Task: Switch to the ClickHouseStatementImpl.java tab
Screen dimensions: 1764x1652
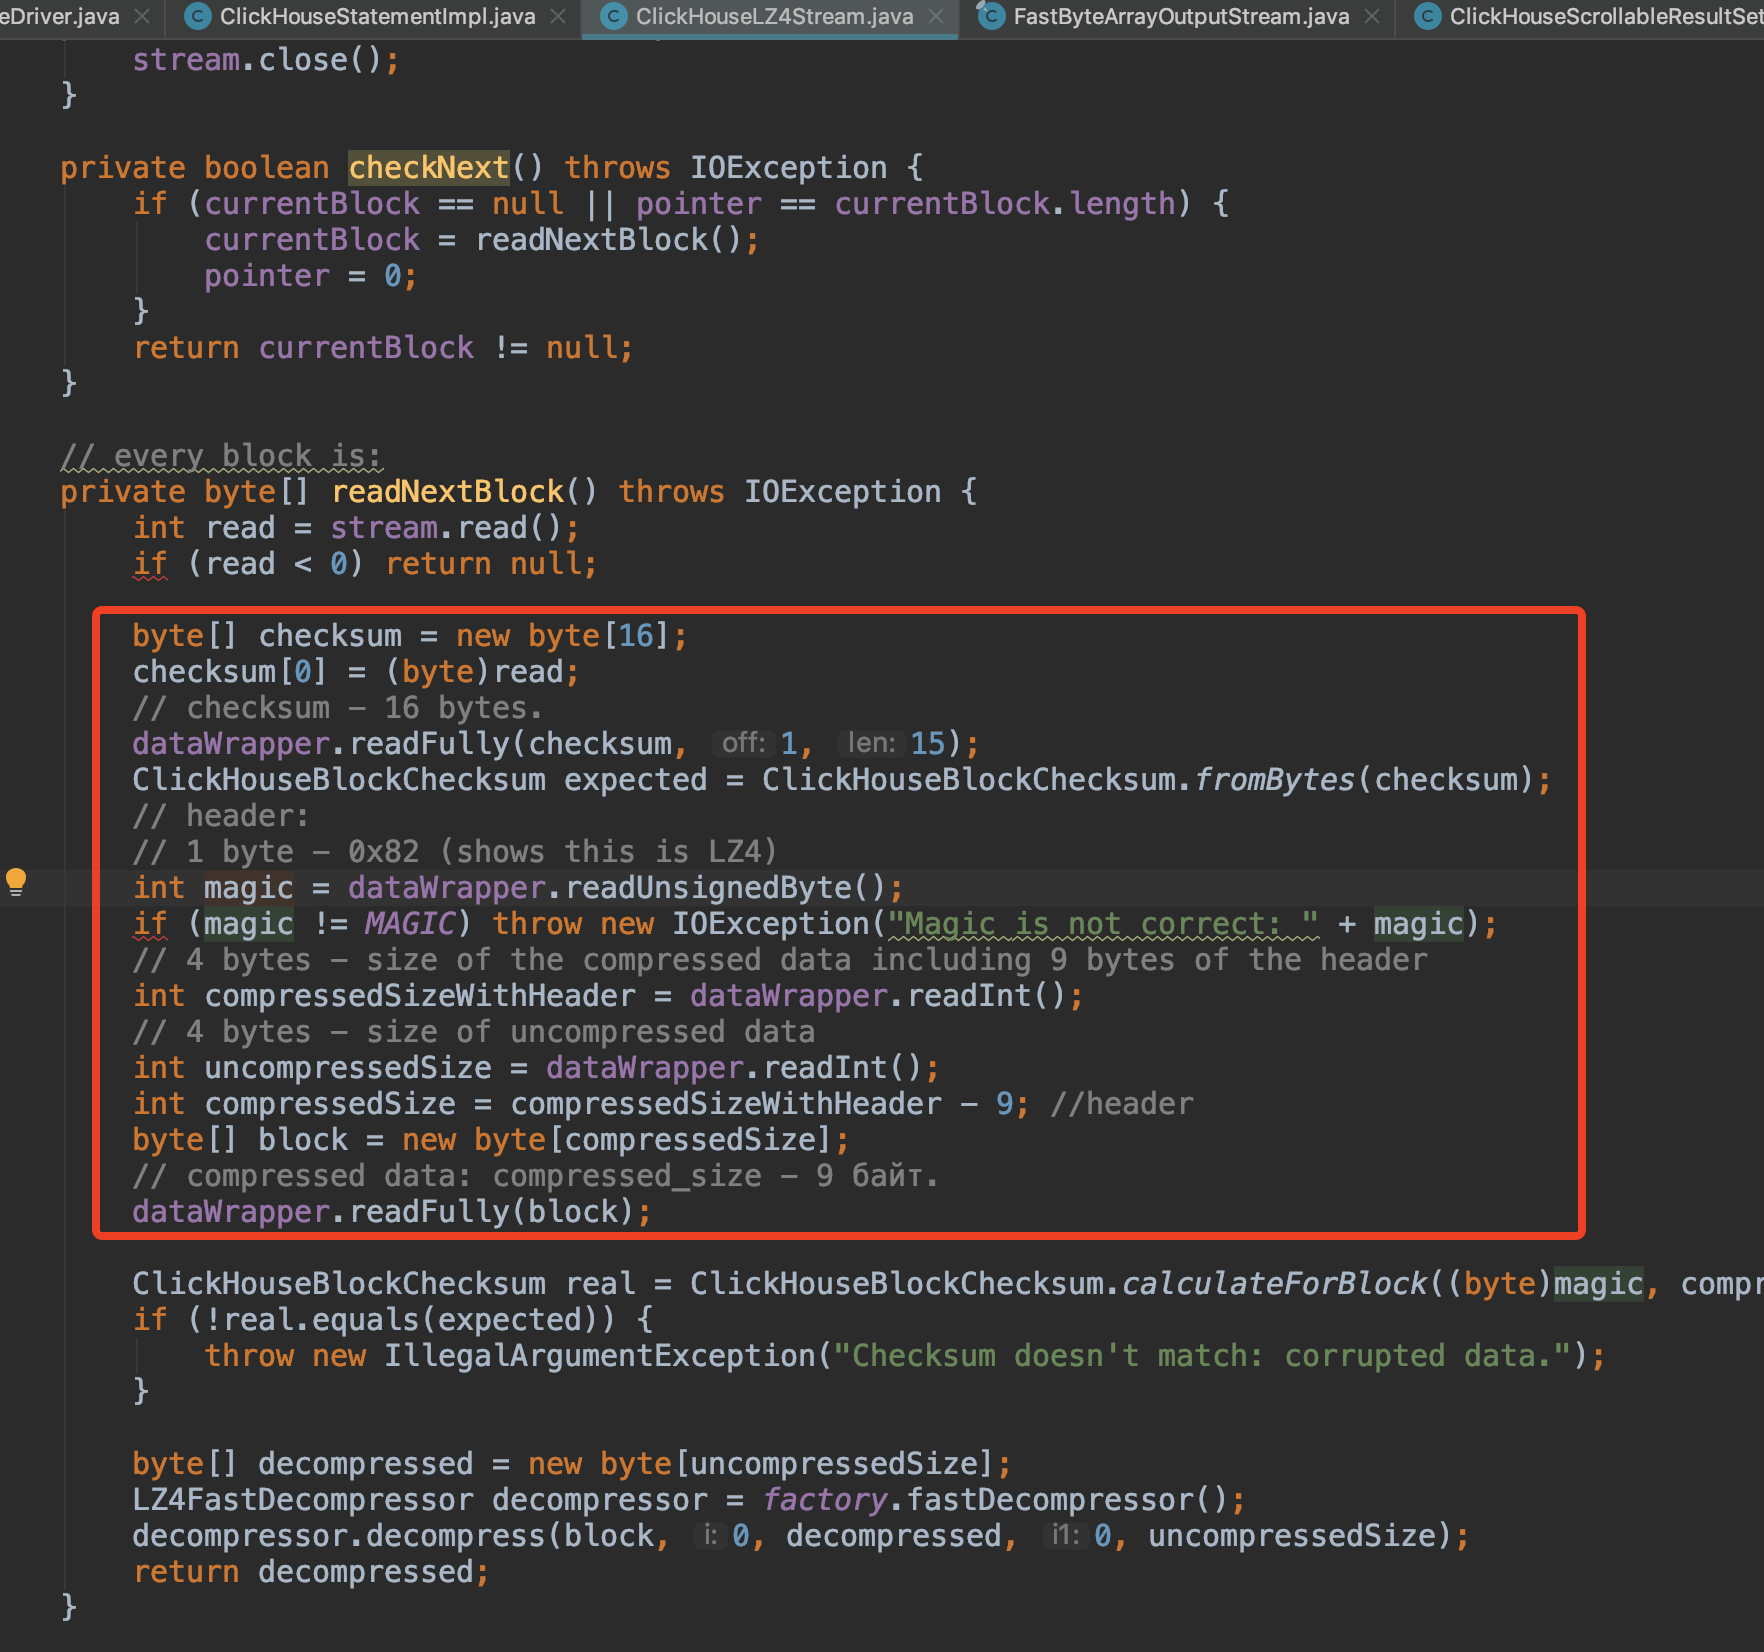Action: [x=380, y=16]
